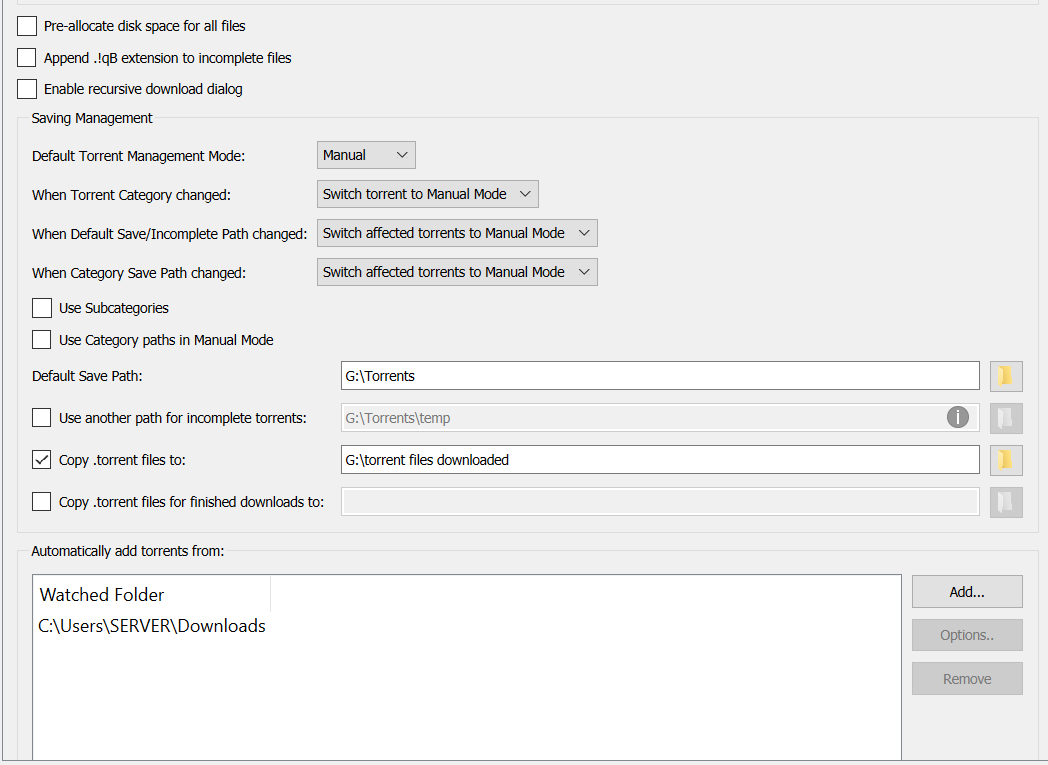Browse folder for Copy .torrent files to

[1006, 460]
